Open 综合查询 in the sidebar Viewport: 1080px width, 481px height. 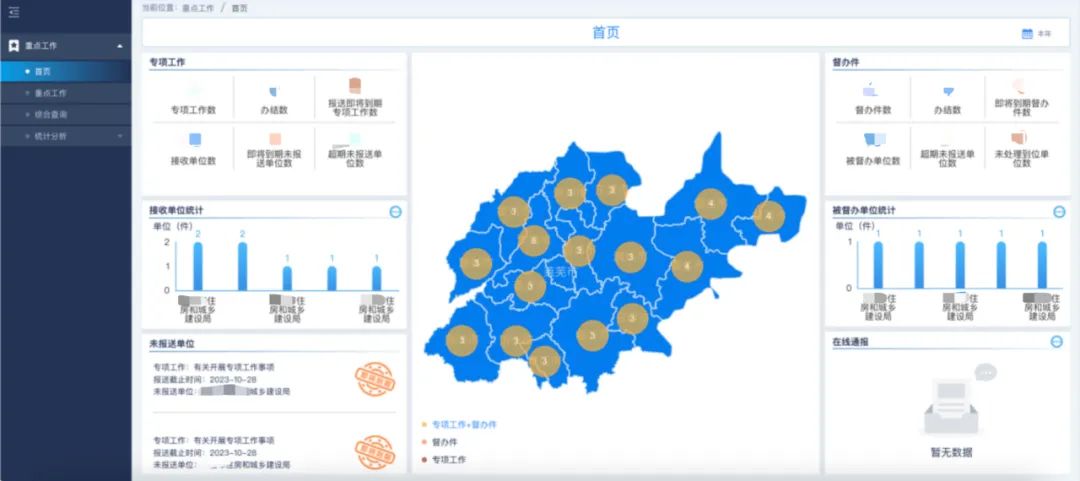50,114
